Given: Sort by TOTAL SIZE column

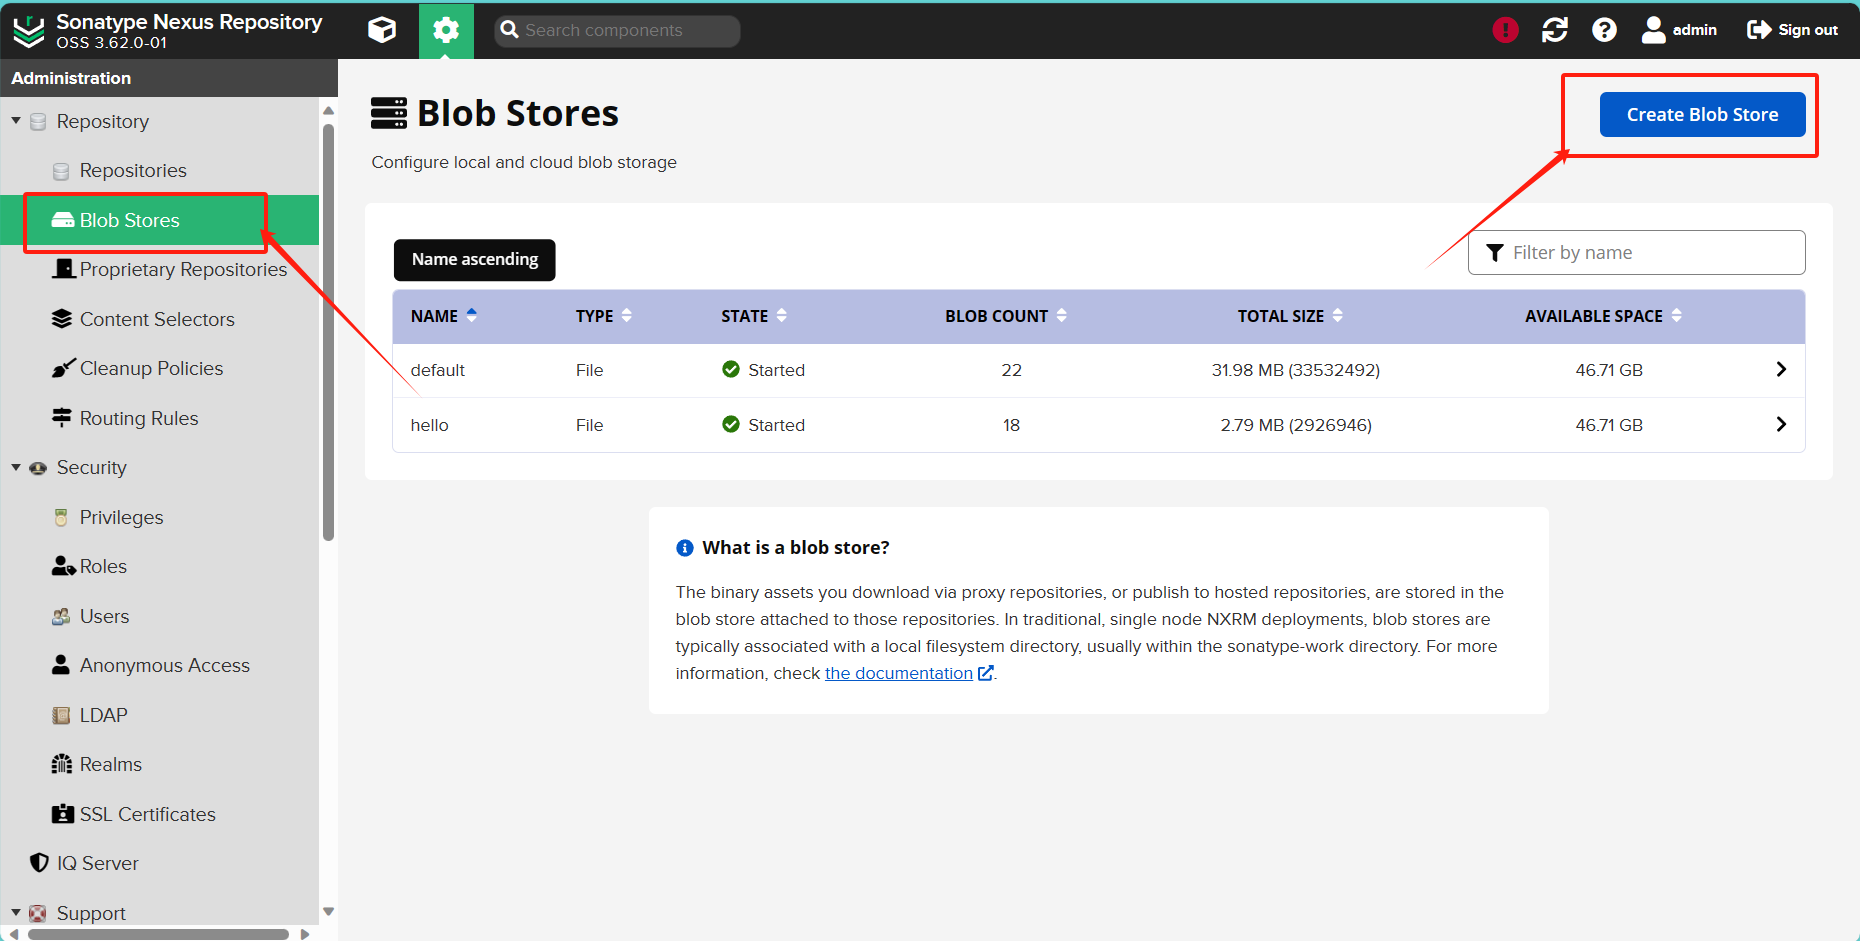Looking at the screenshot, I should (x=1290, y=316).
